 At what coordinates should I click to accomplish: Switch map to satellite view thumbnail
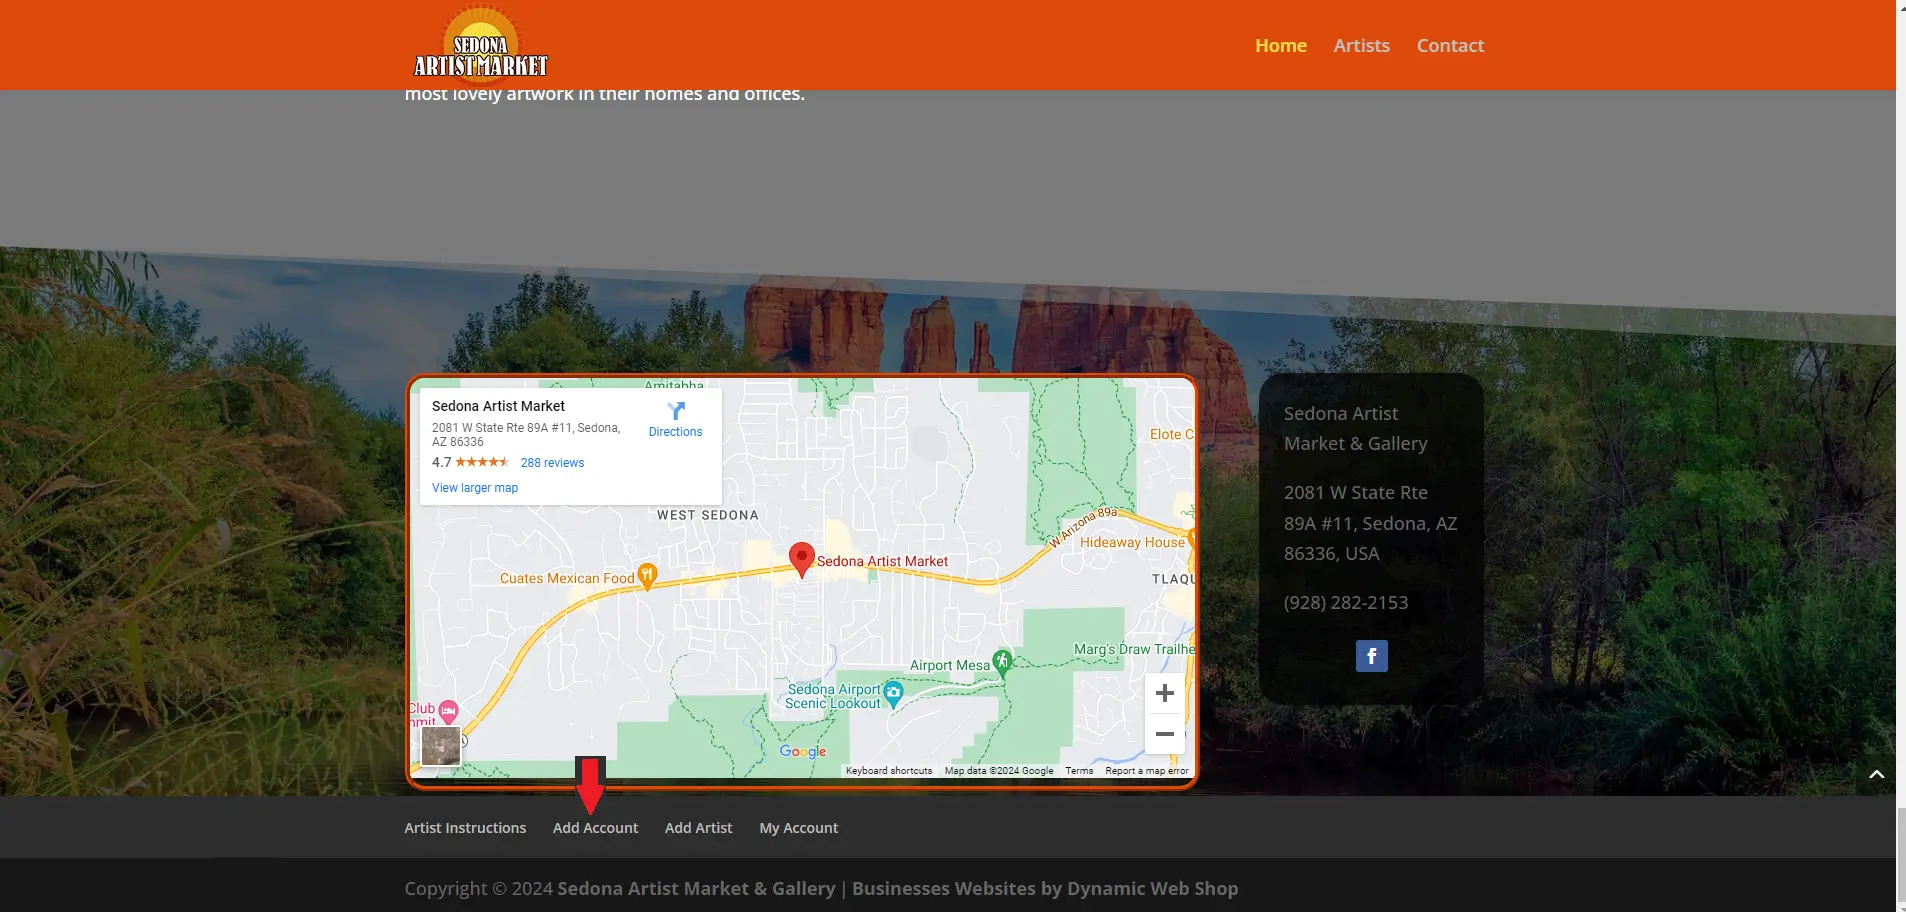(440, 745)
